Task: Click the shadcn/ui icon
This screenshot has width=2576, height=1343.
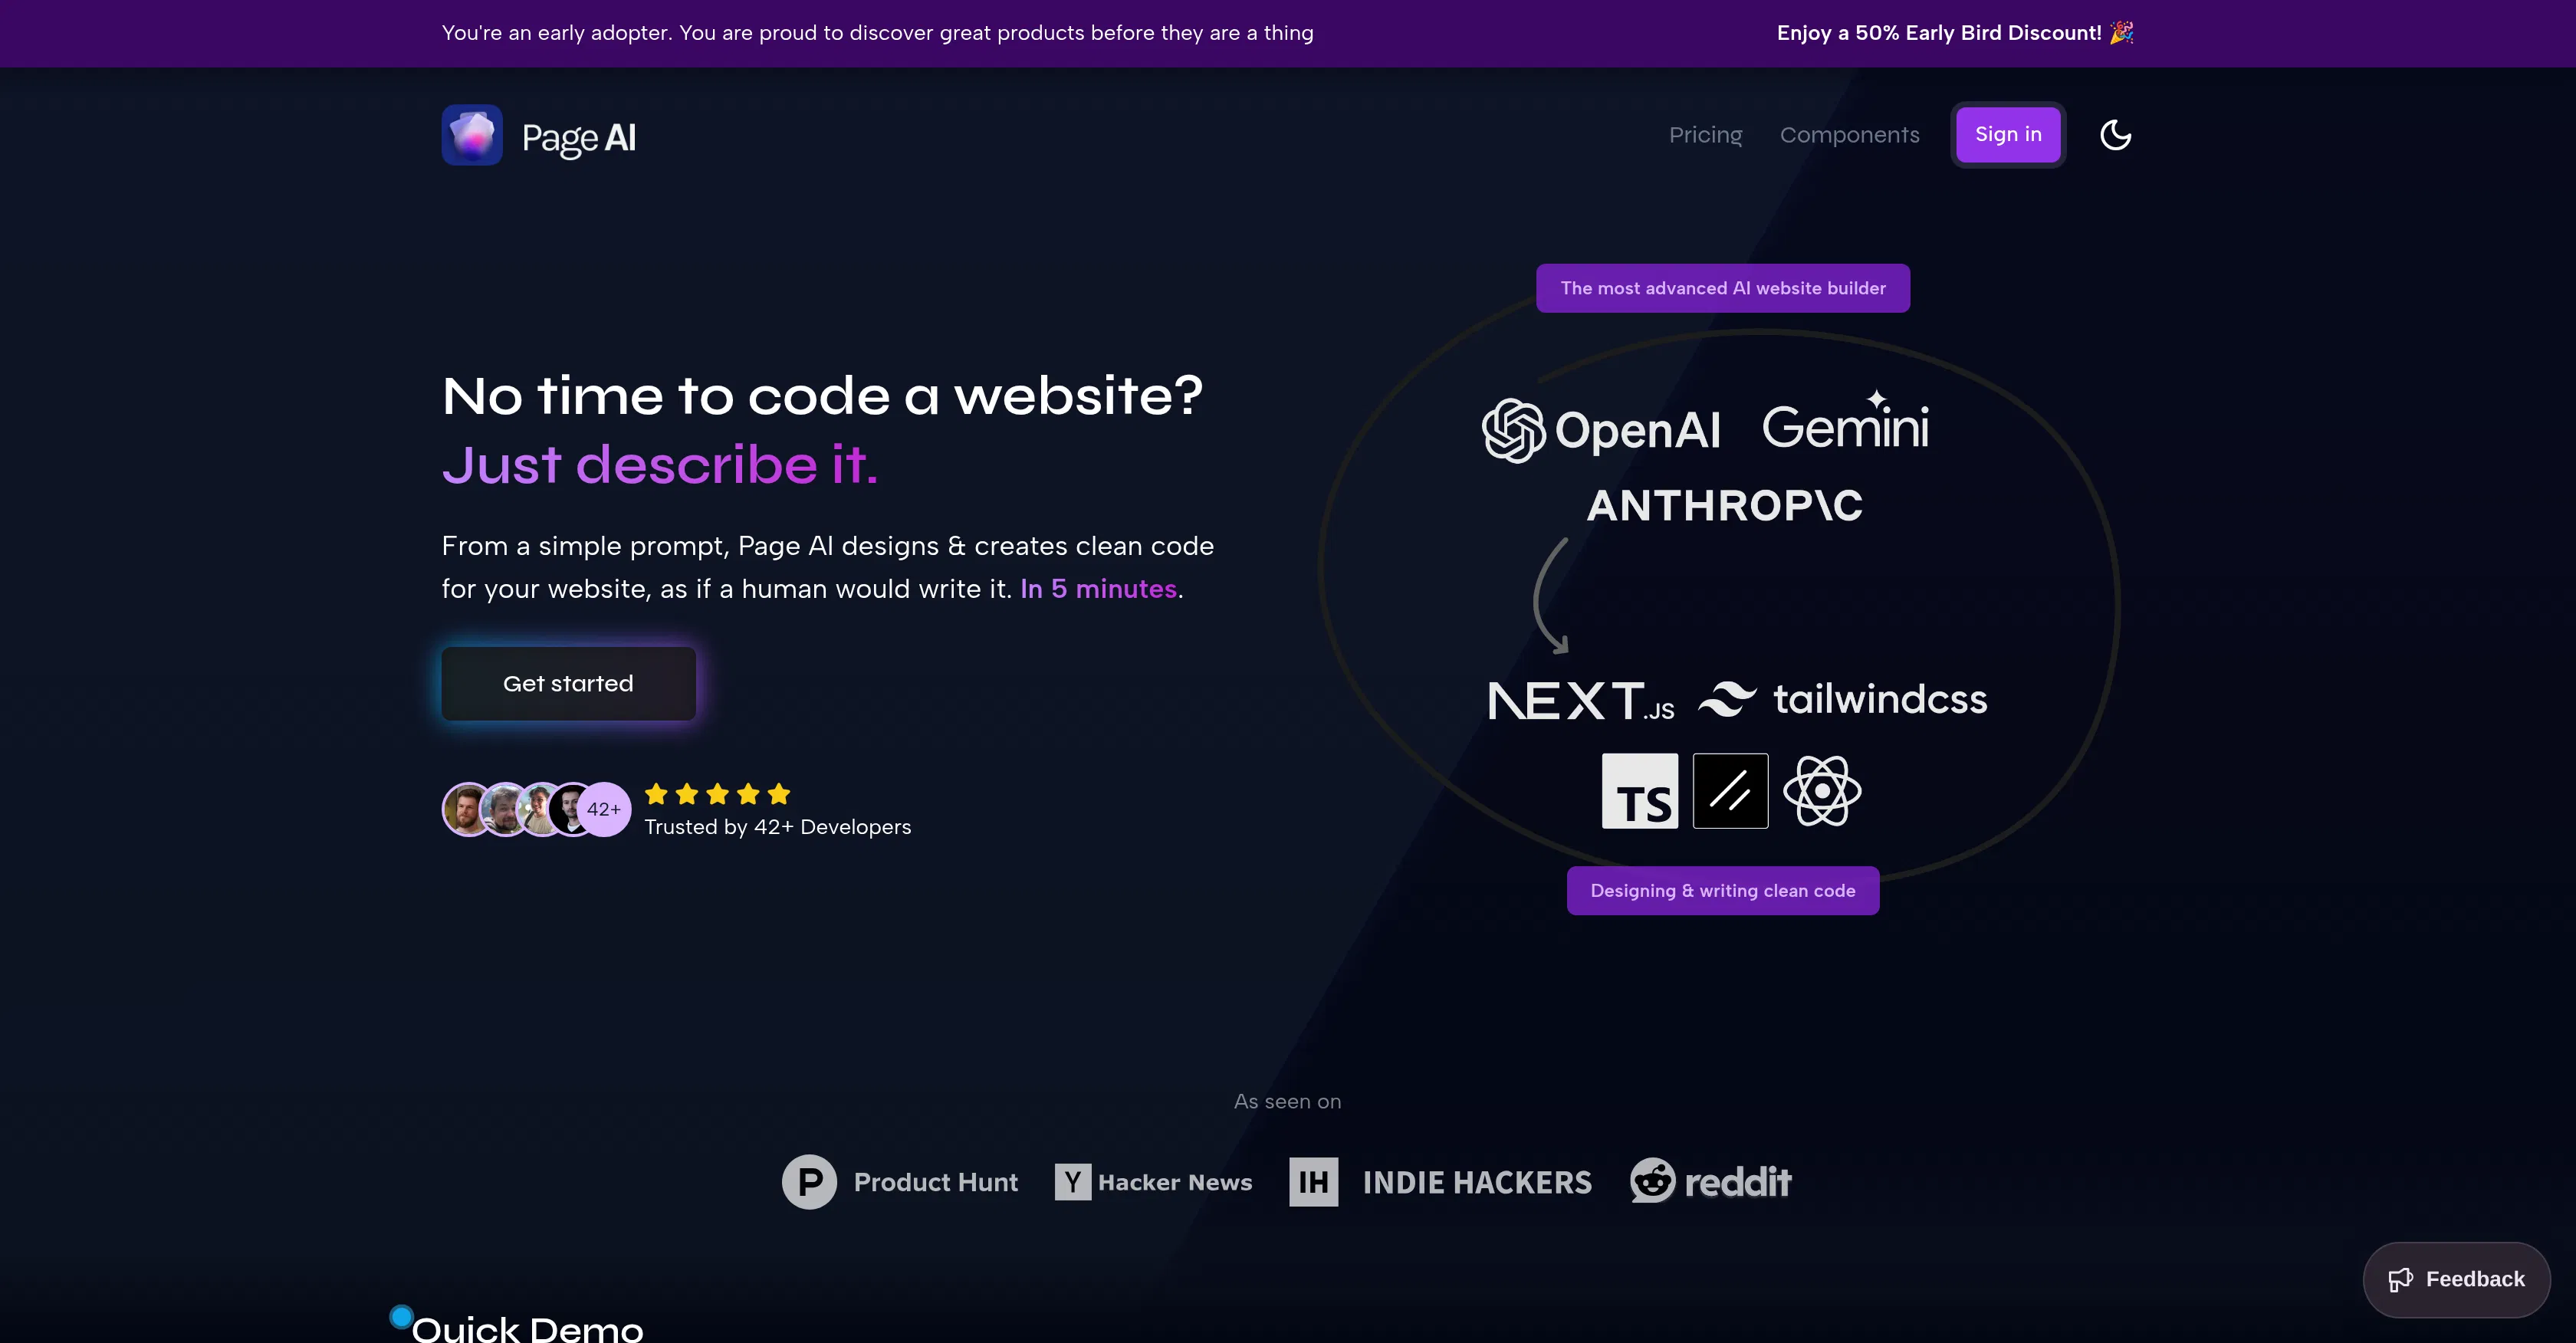Action: pyautogui.click(x=1730, y=790)
